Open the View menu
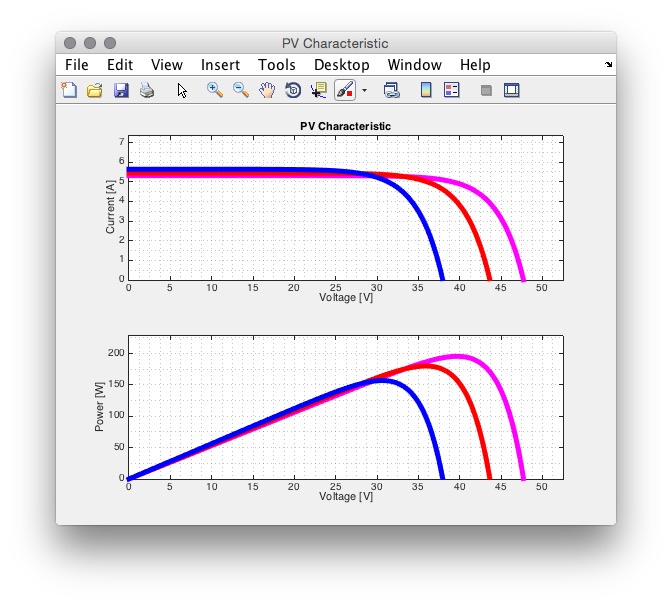This screenshot has width=672, height=605. (x=167, y=65)
